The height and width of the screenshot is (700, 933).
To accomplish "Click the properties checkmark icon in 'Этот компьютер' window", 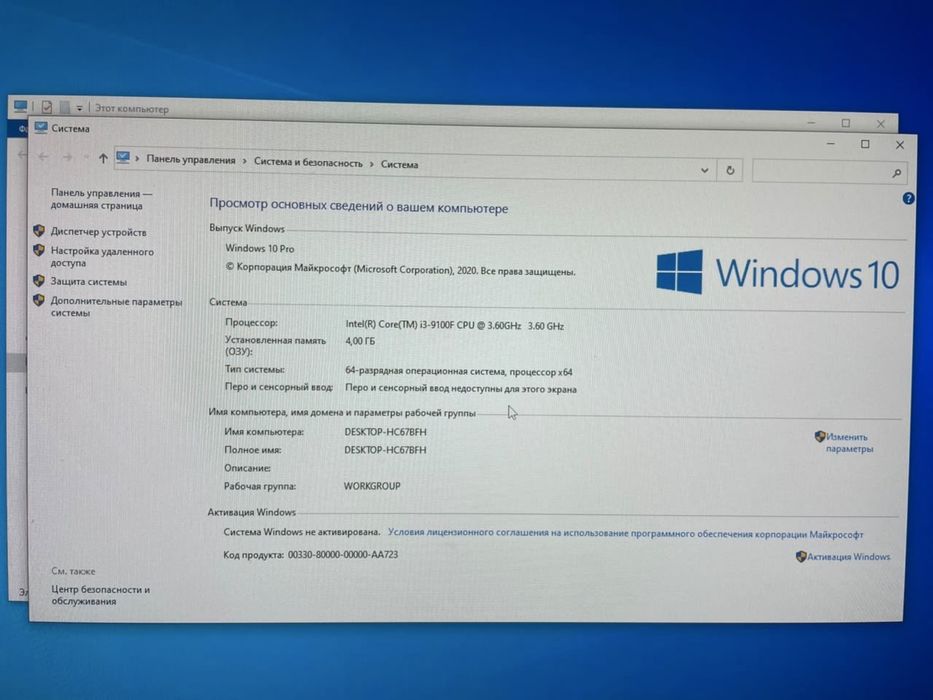I will click(x=47, y=107).
